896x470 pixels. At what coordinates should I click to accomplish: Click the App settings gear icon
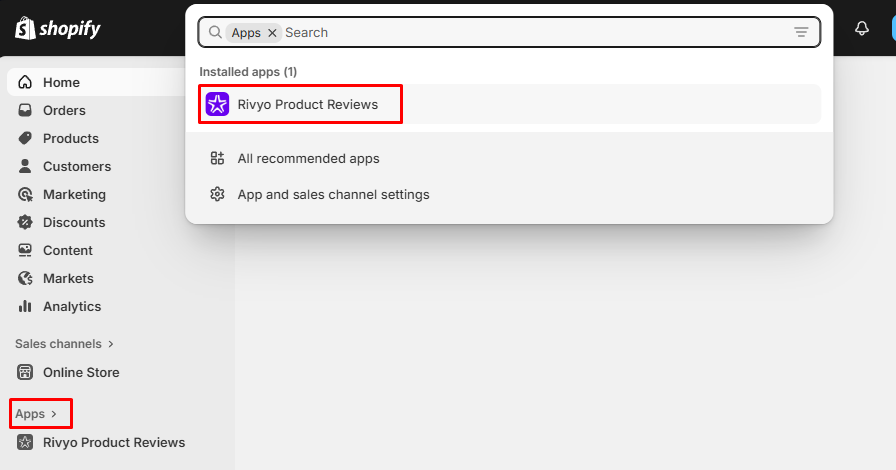coord(217,194)
